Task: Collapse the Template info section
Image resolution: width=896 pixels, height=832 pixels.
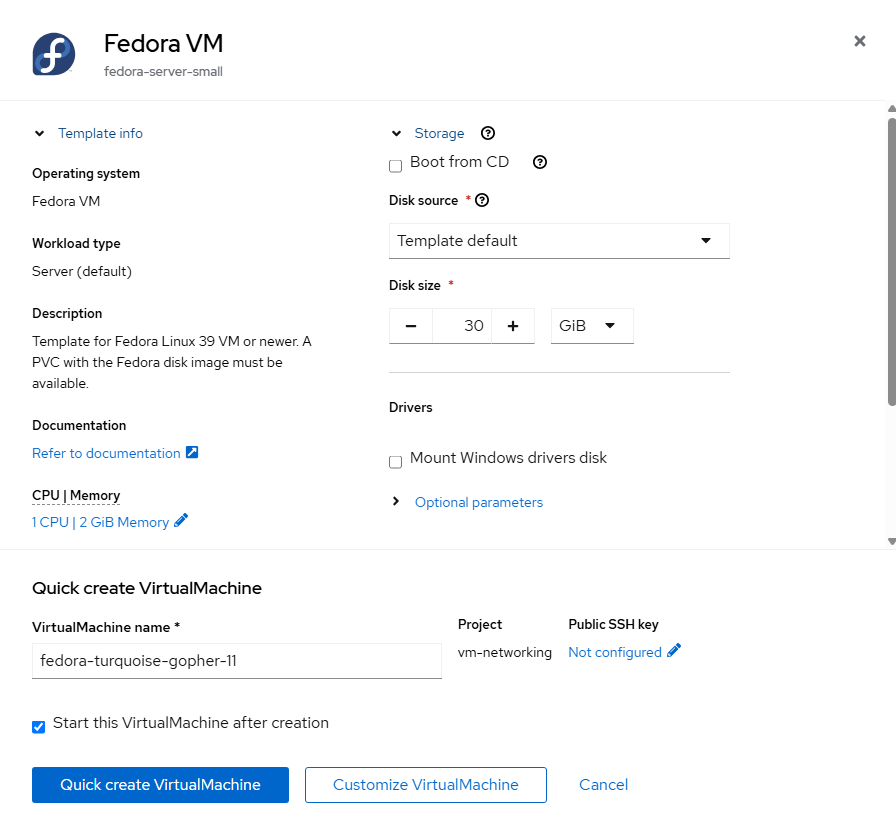Action: click(x=39, y=134)
